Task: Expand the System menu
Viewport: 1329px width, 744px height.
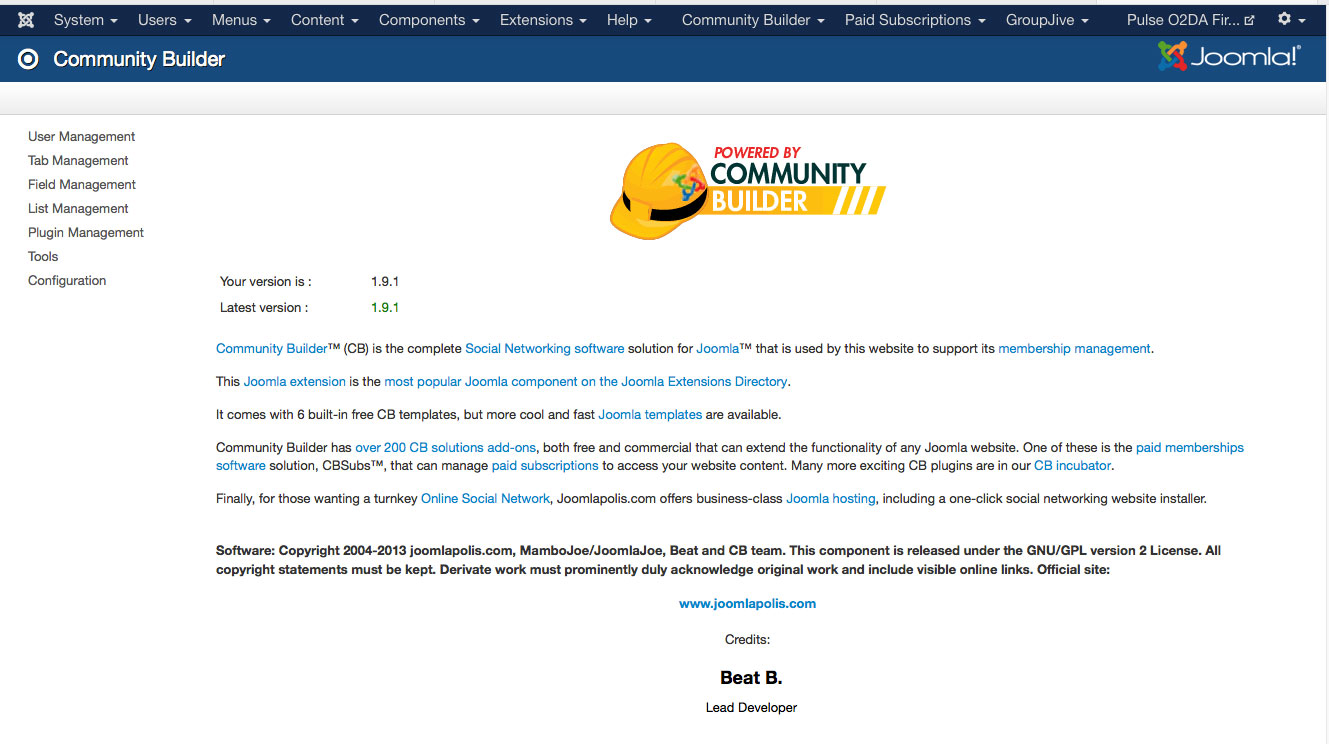Action: 85,20
